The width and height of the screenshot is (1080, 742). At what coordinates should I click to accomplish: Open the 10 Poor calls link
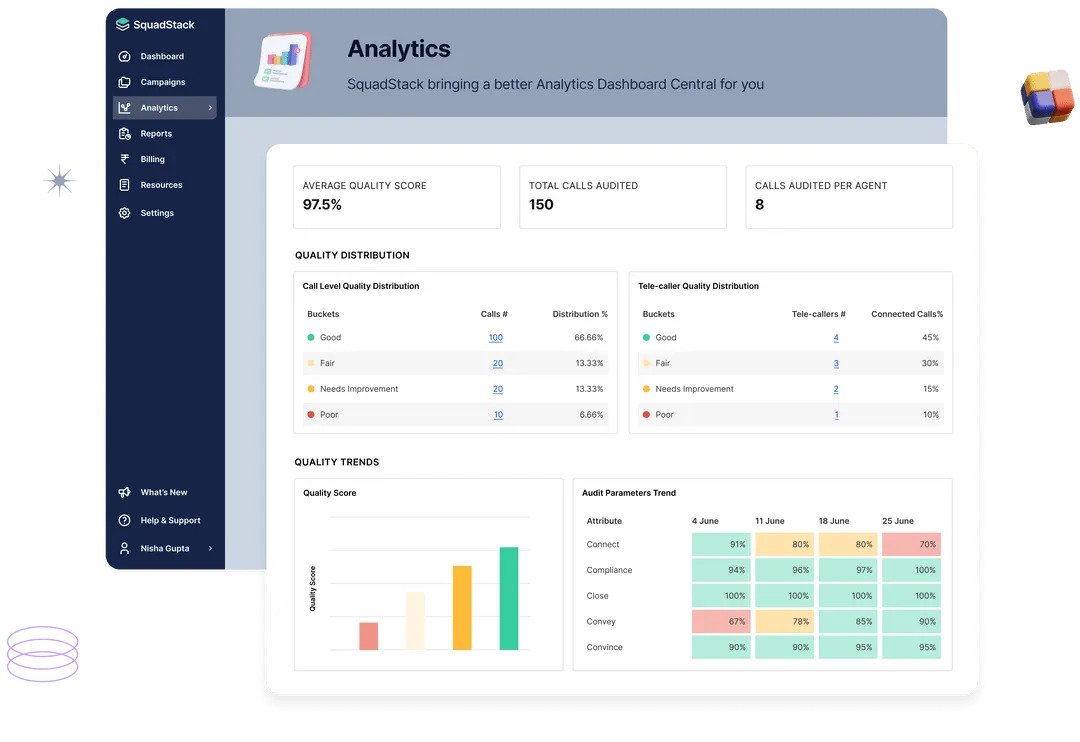(x=499, y=415)
